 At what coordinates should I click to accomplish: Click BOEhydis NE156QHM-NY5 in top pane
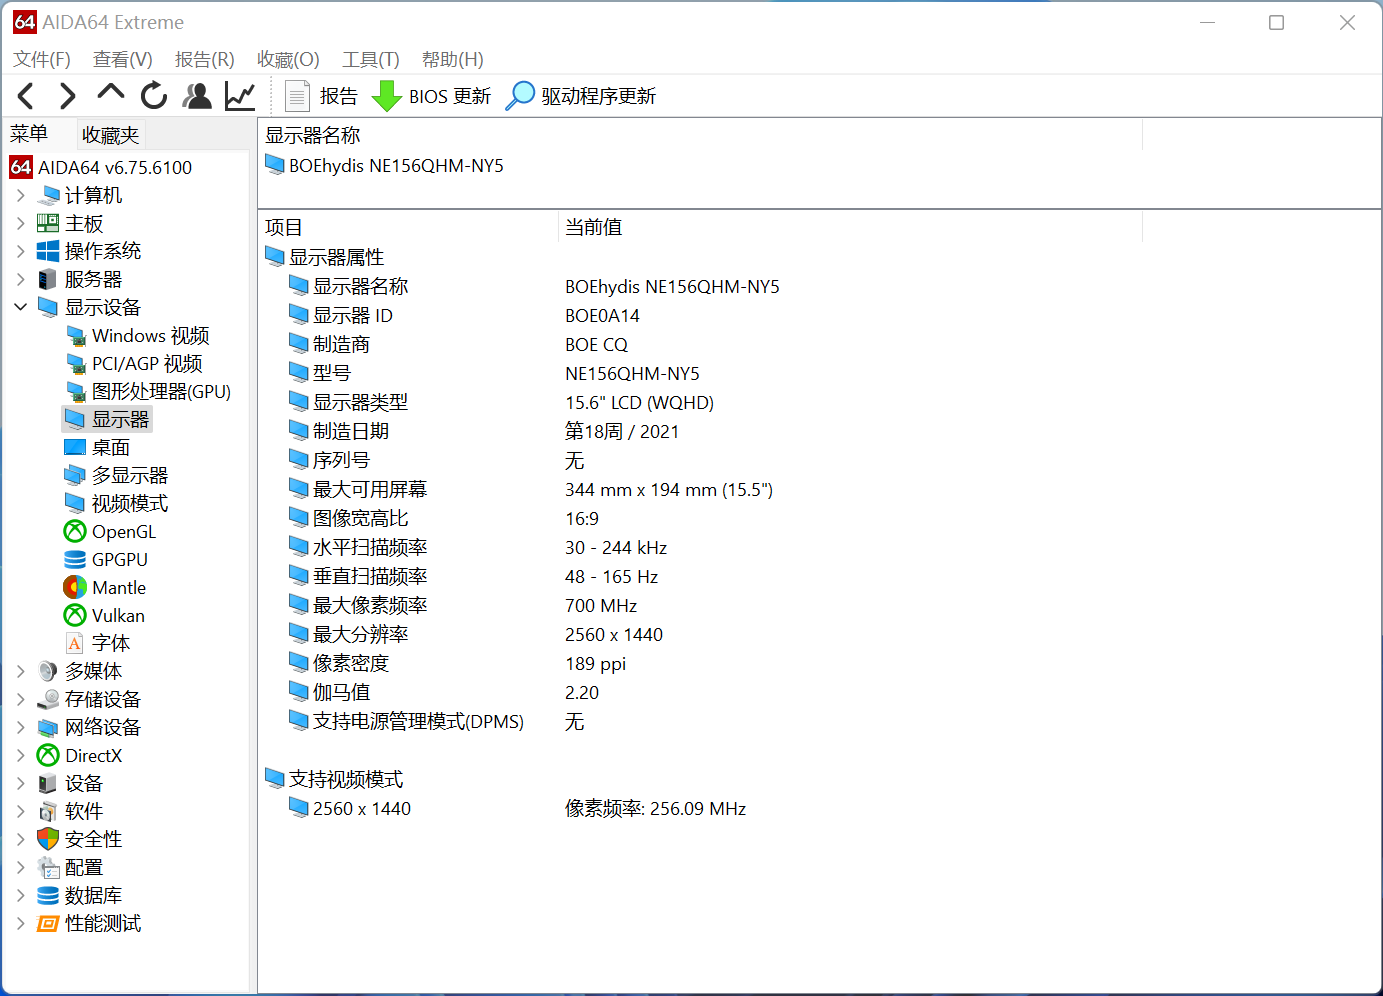385,165
